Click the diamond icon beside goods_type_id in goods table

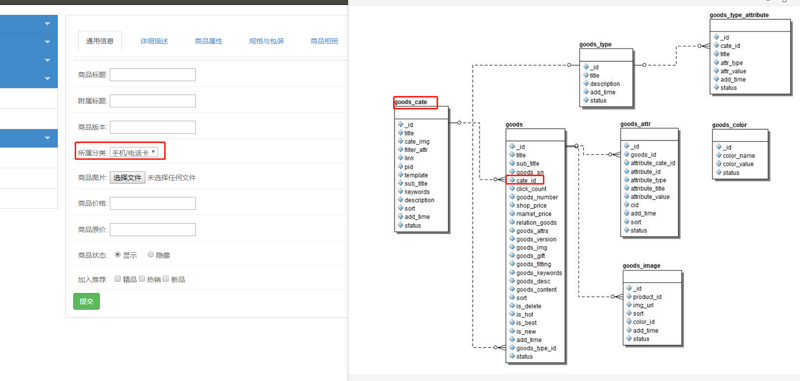click(x=512, y=348)
